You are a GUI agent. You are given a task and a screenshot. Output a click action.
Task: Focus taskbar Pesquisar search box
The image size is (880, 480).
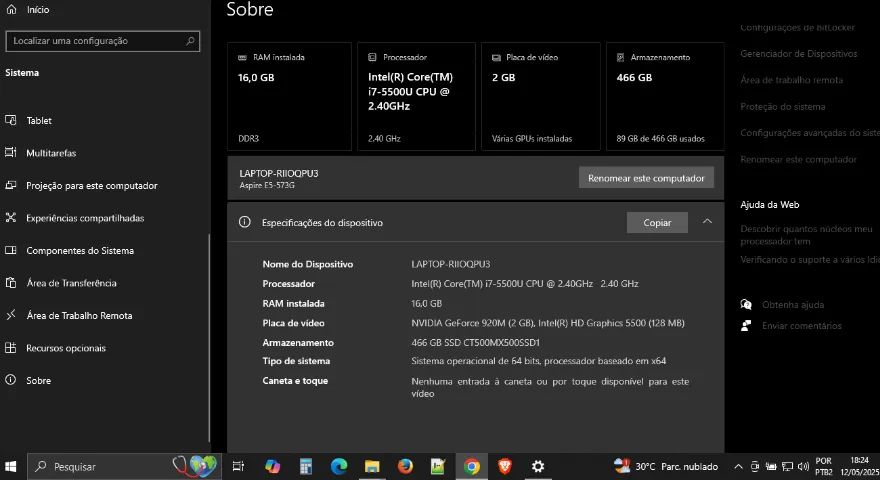[124, 467]
